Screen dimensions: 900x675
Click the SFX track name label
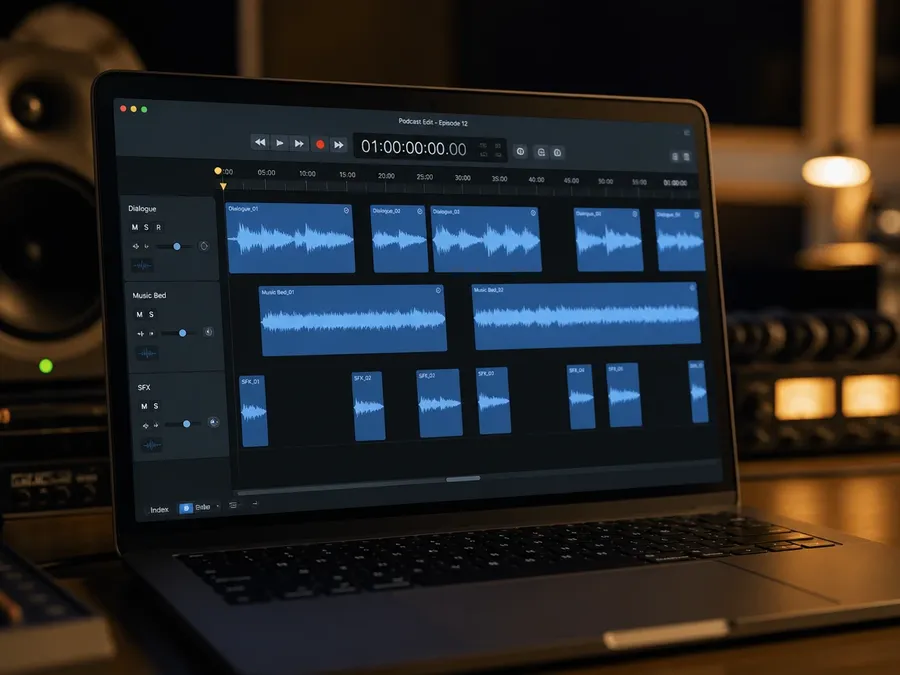143,387
